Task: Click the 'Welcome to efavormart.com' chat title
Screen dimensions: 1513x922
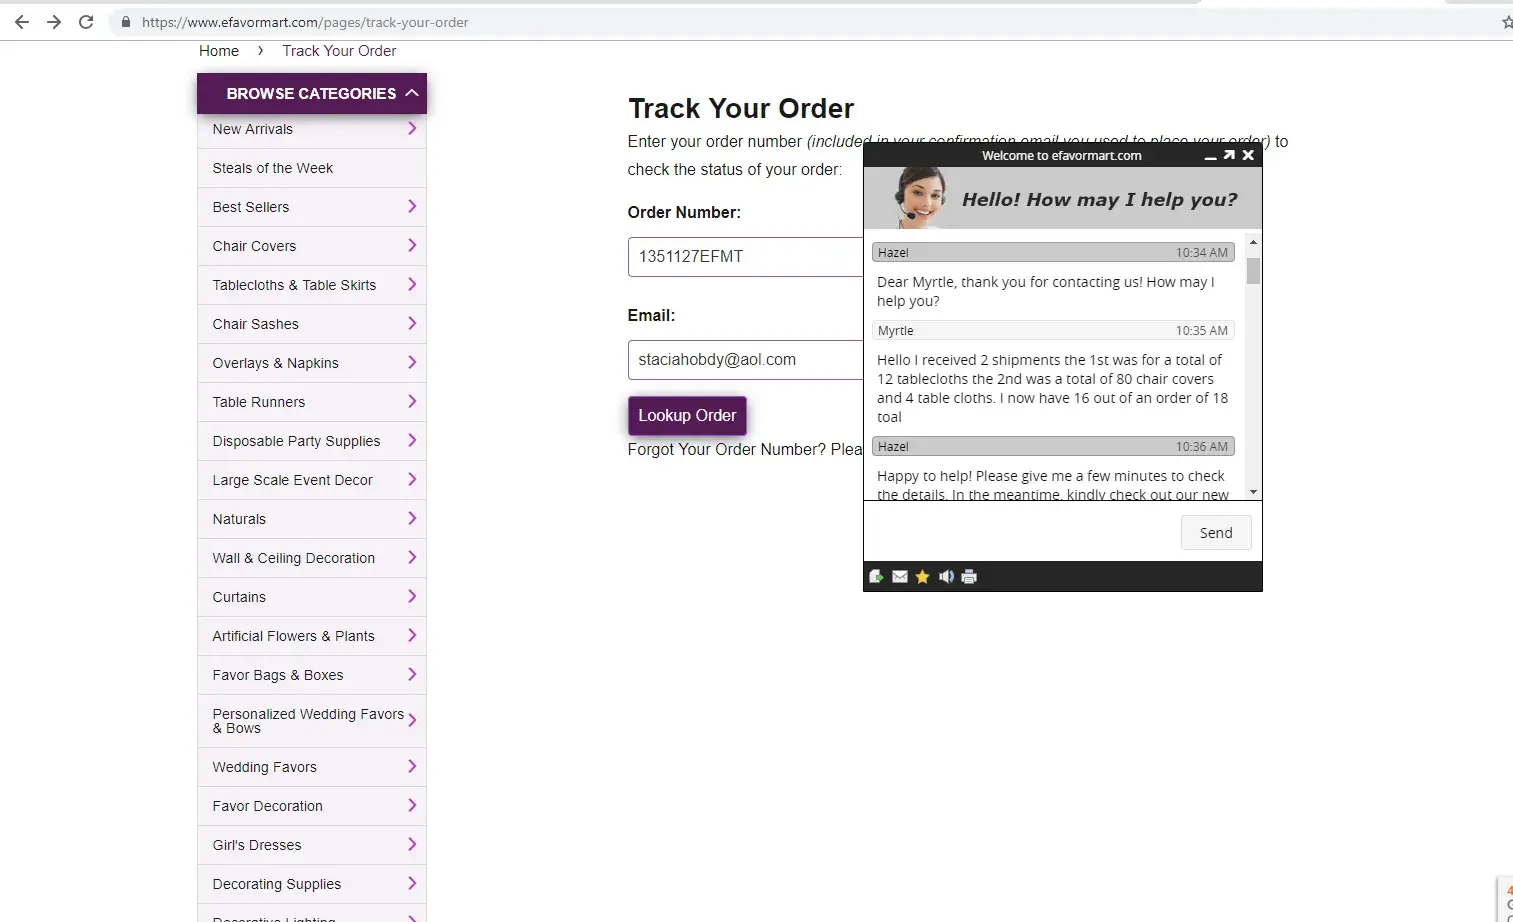Action: (x=1061, y=156)
